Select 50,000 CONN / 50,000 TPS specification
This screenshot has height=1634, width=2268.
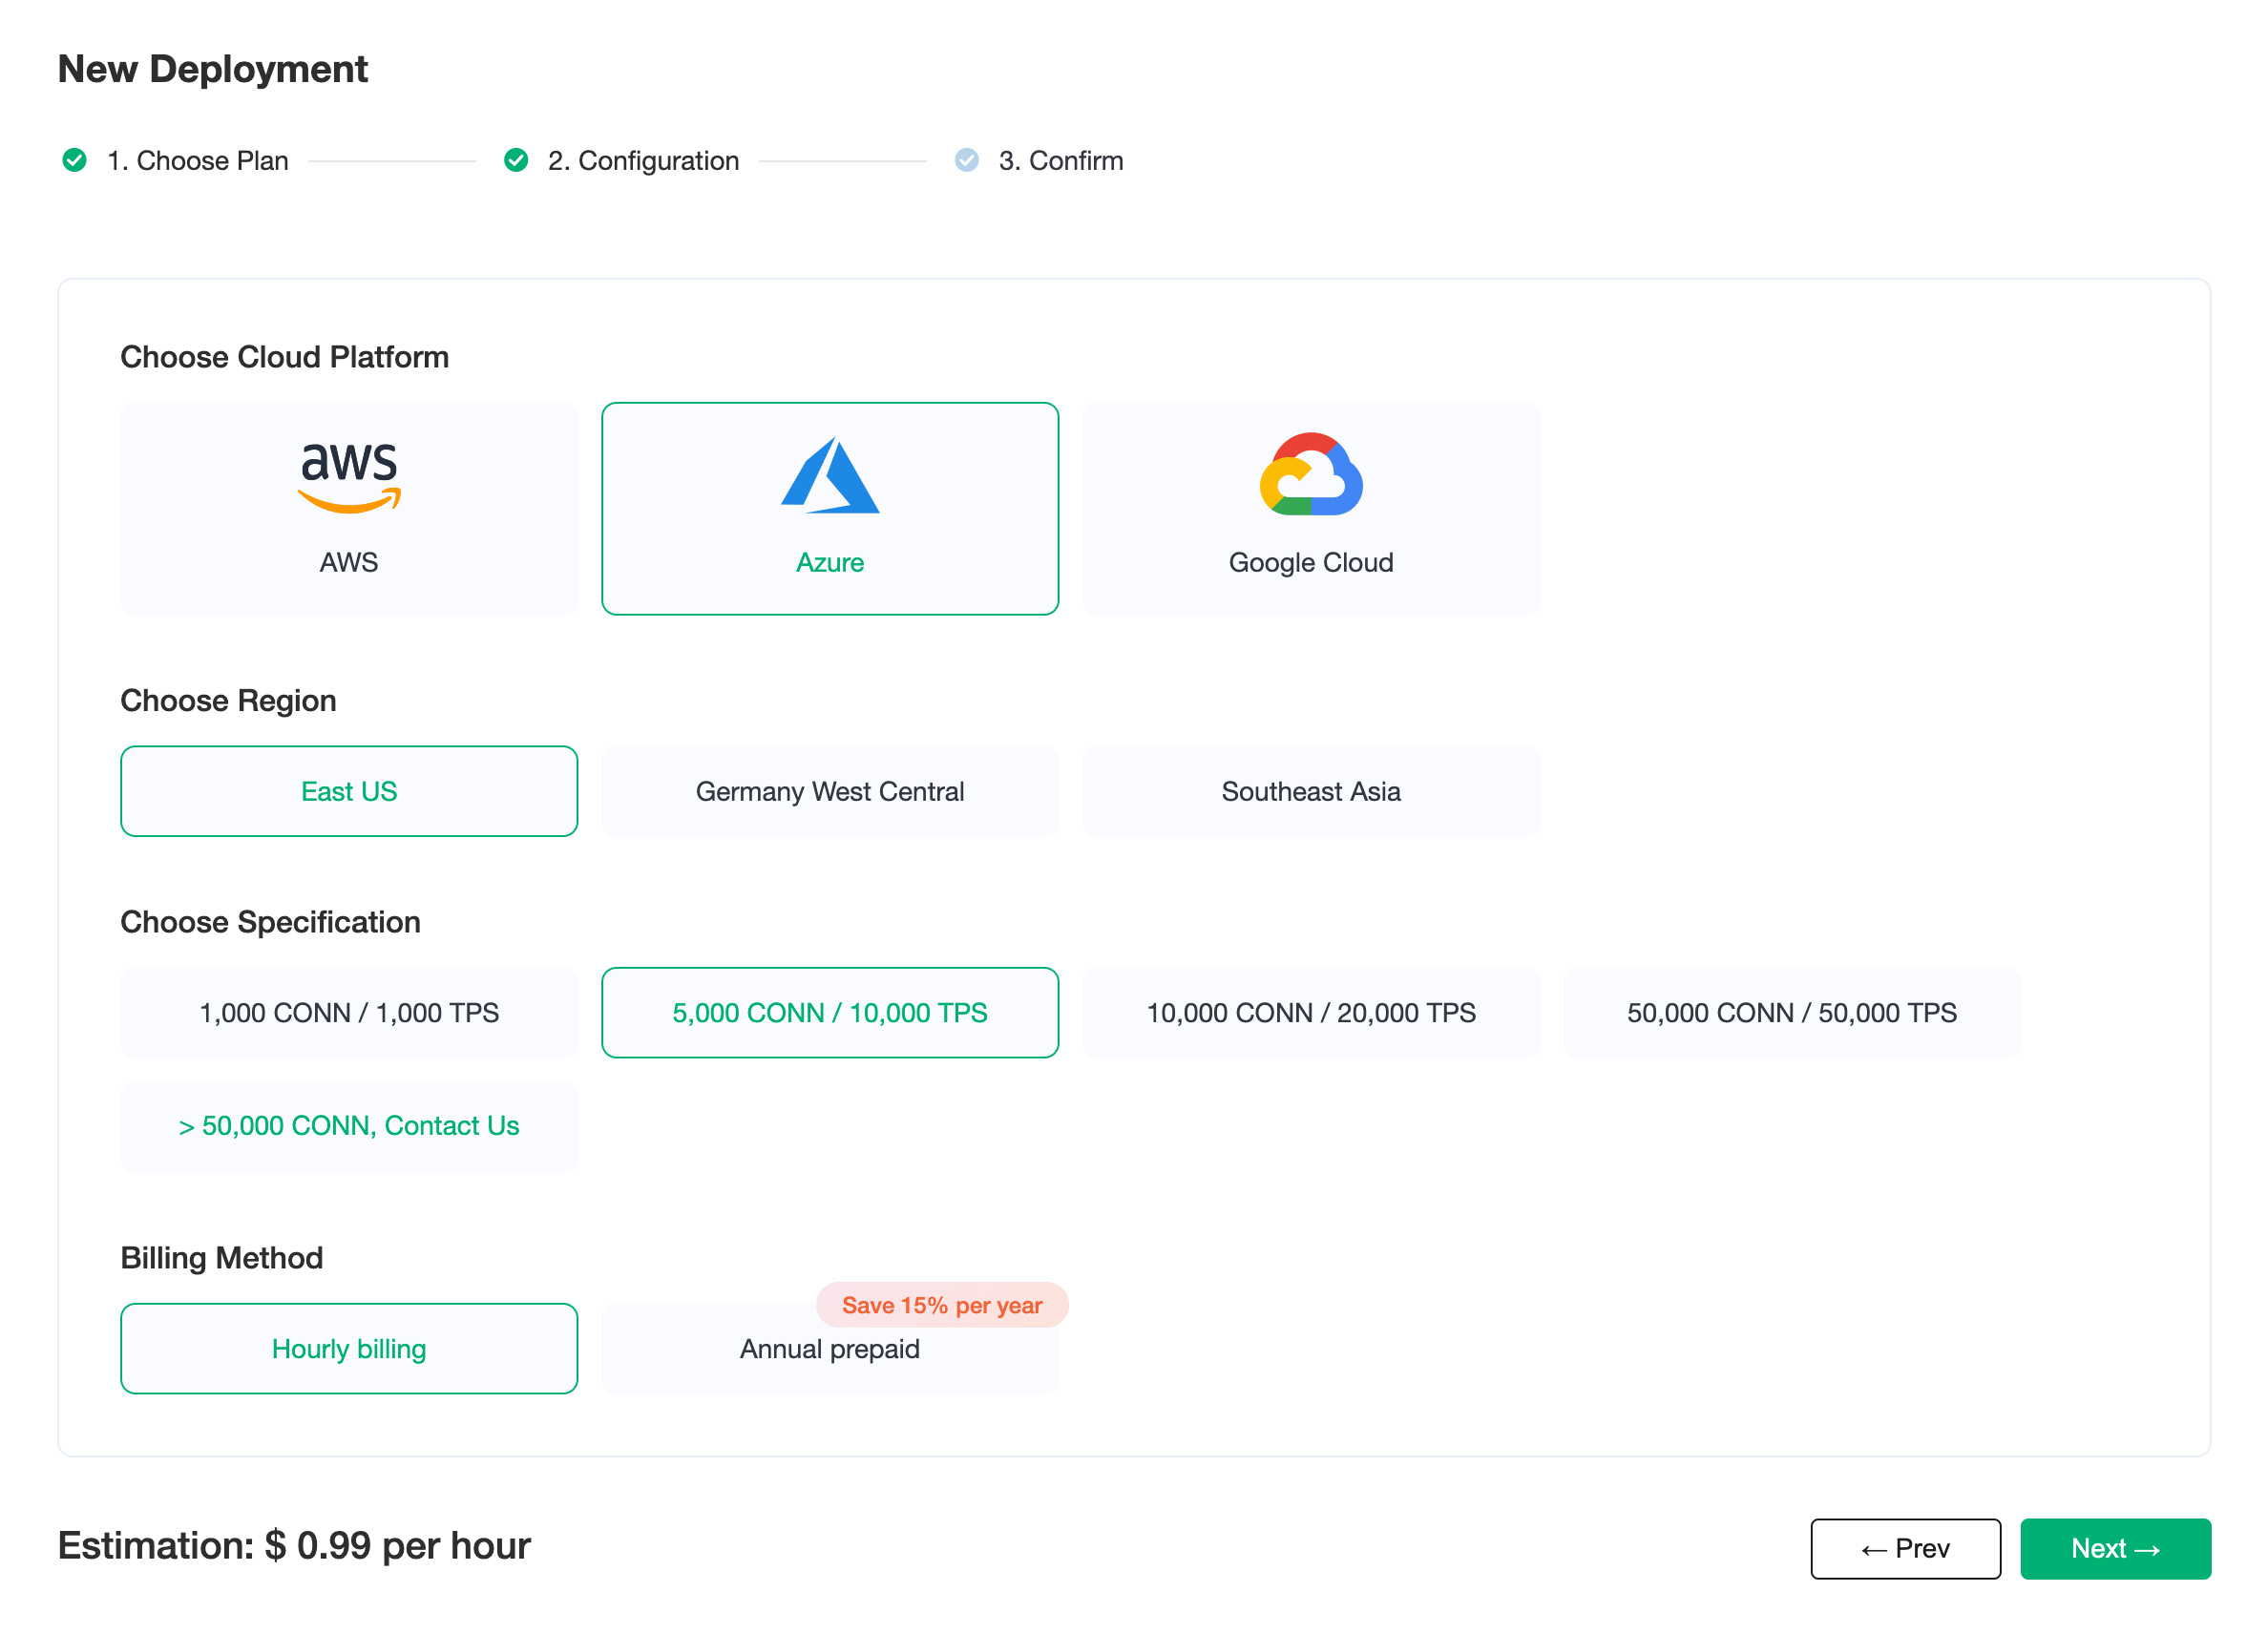(1792, 1012)
